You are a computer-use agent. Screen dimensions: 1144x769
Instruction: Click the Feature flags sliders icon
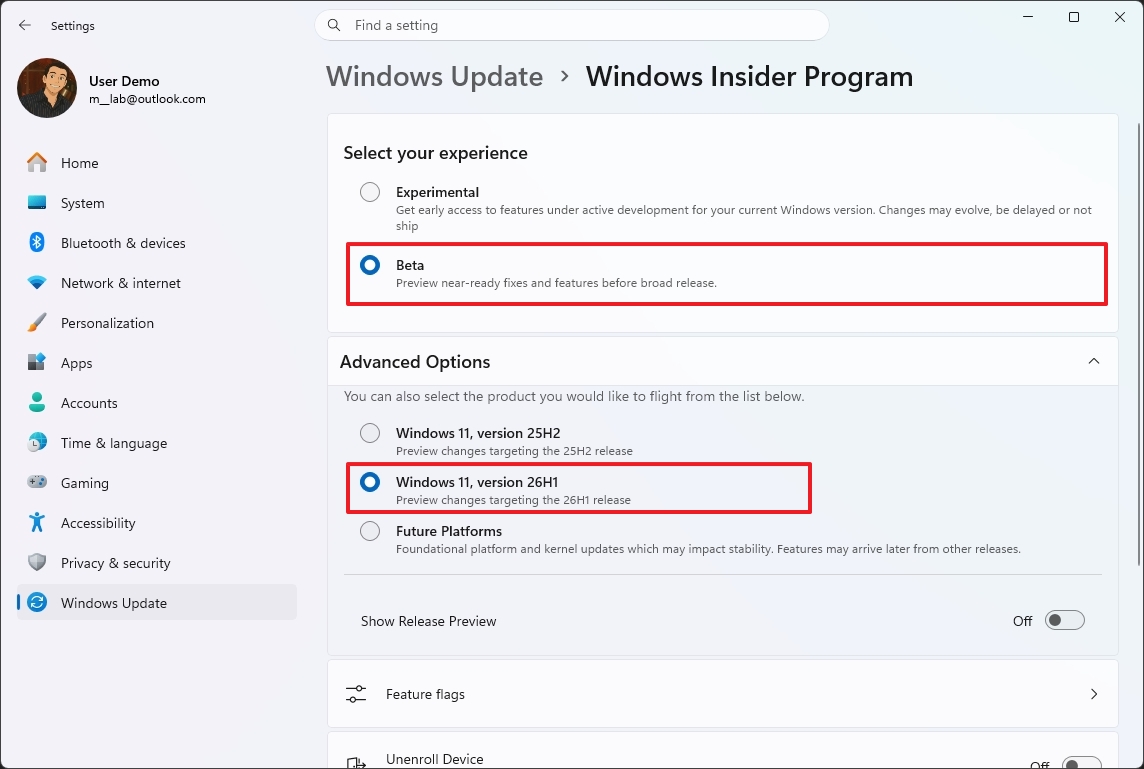coord(356,694)
